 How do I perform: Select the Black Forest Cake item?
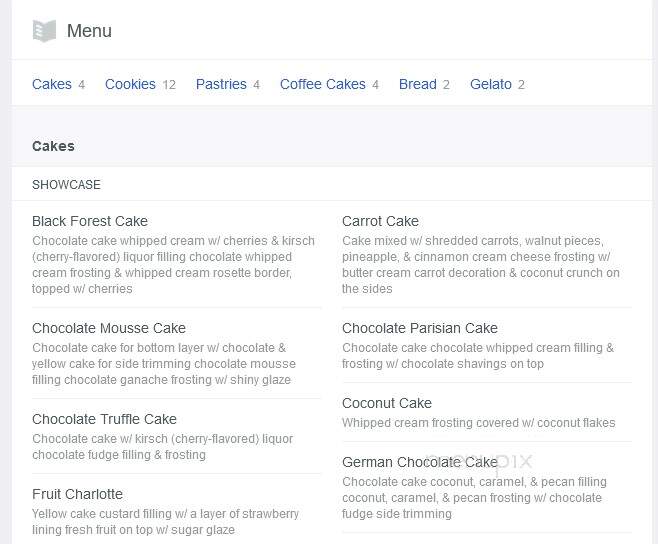[90, 221]
